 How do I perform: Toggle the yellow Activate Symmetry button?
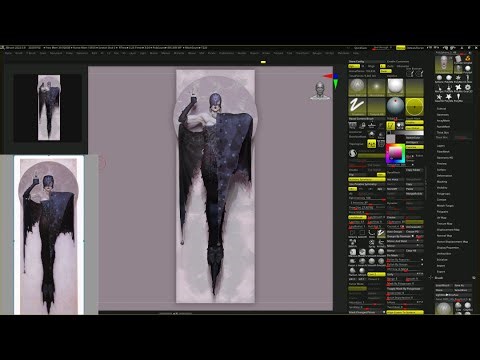tap(367, 179)
